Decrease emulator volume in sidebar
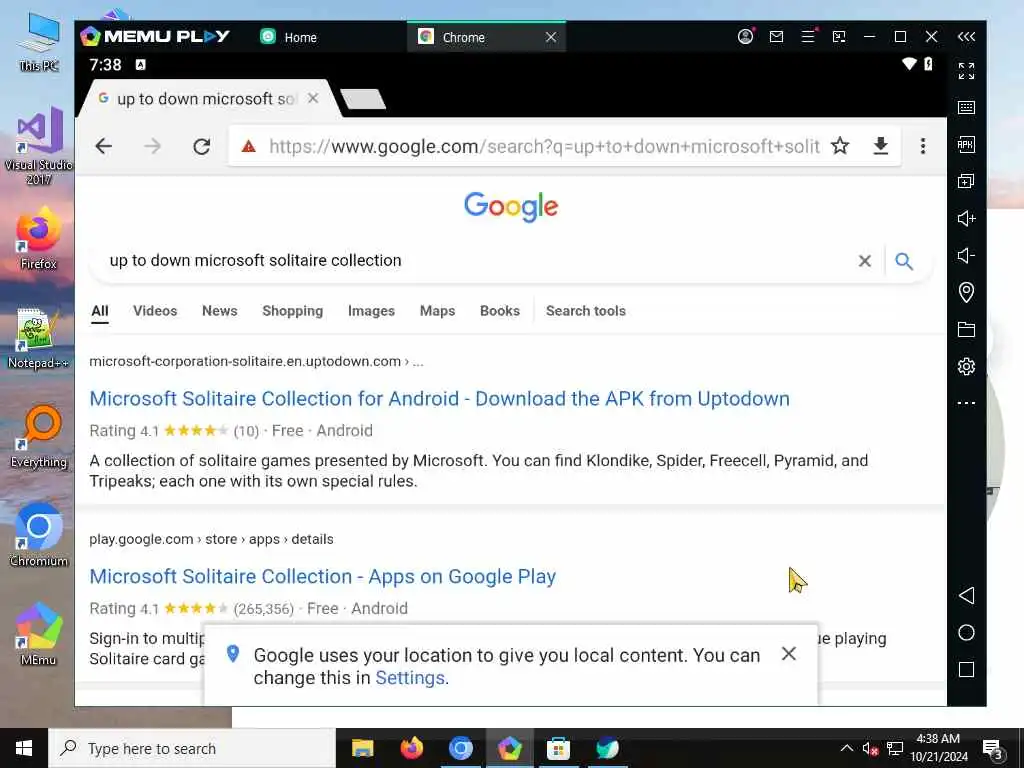The width and height of the screenshot is (1024, 768). point(967,255)
